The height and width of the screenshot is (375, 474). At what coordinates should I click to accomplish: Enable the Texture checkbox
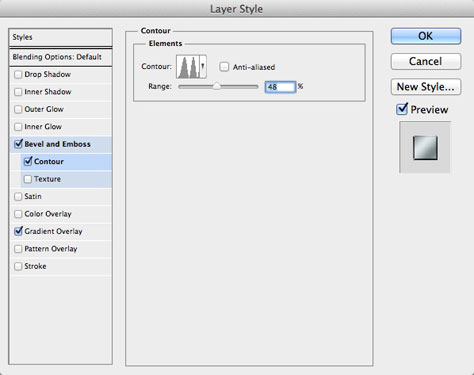[x=28, y=179]
